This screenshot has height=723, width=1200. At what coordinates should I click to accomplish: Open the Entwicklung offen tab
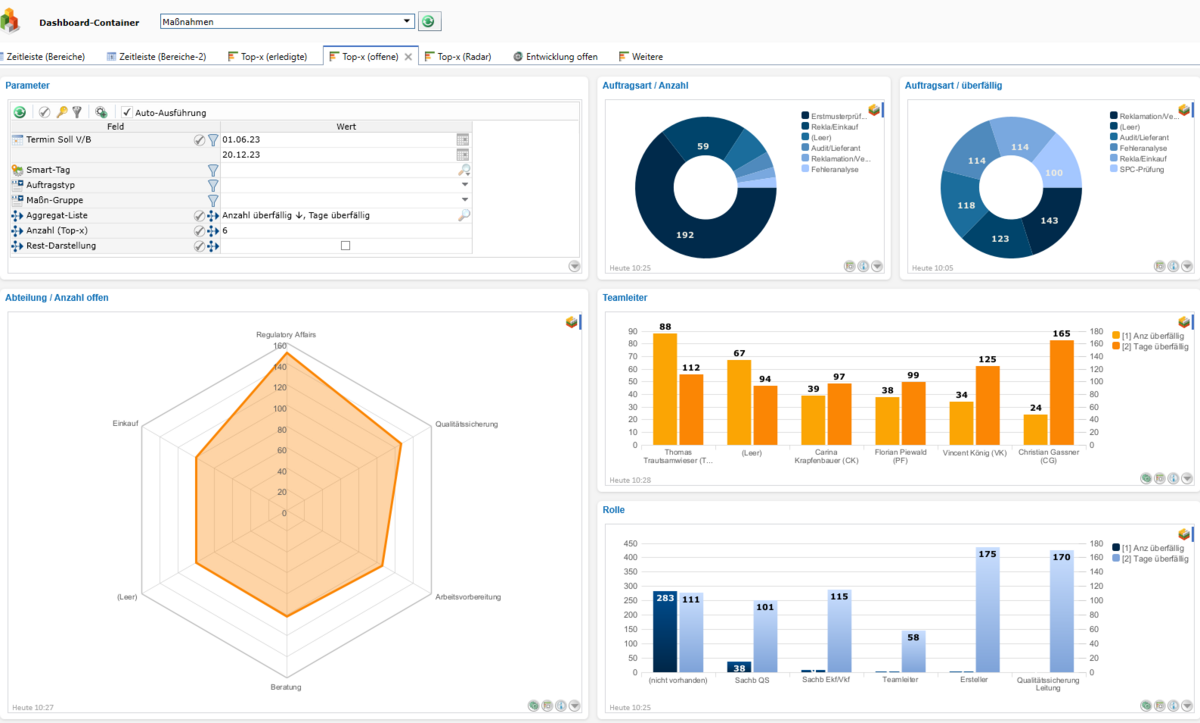[555, 57]
